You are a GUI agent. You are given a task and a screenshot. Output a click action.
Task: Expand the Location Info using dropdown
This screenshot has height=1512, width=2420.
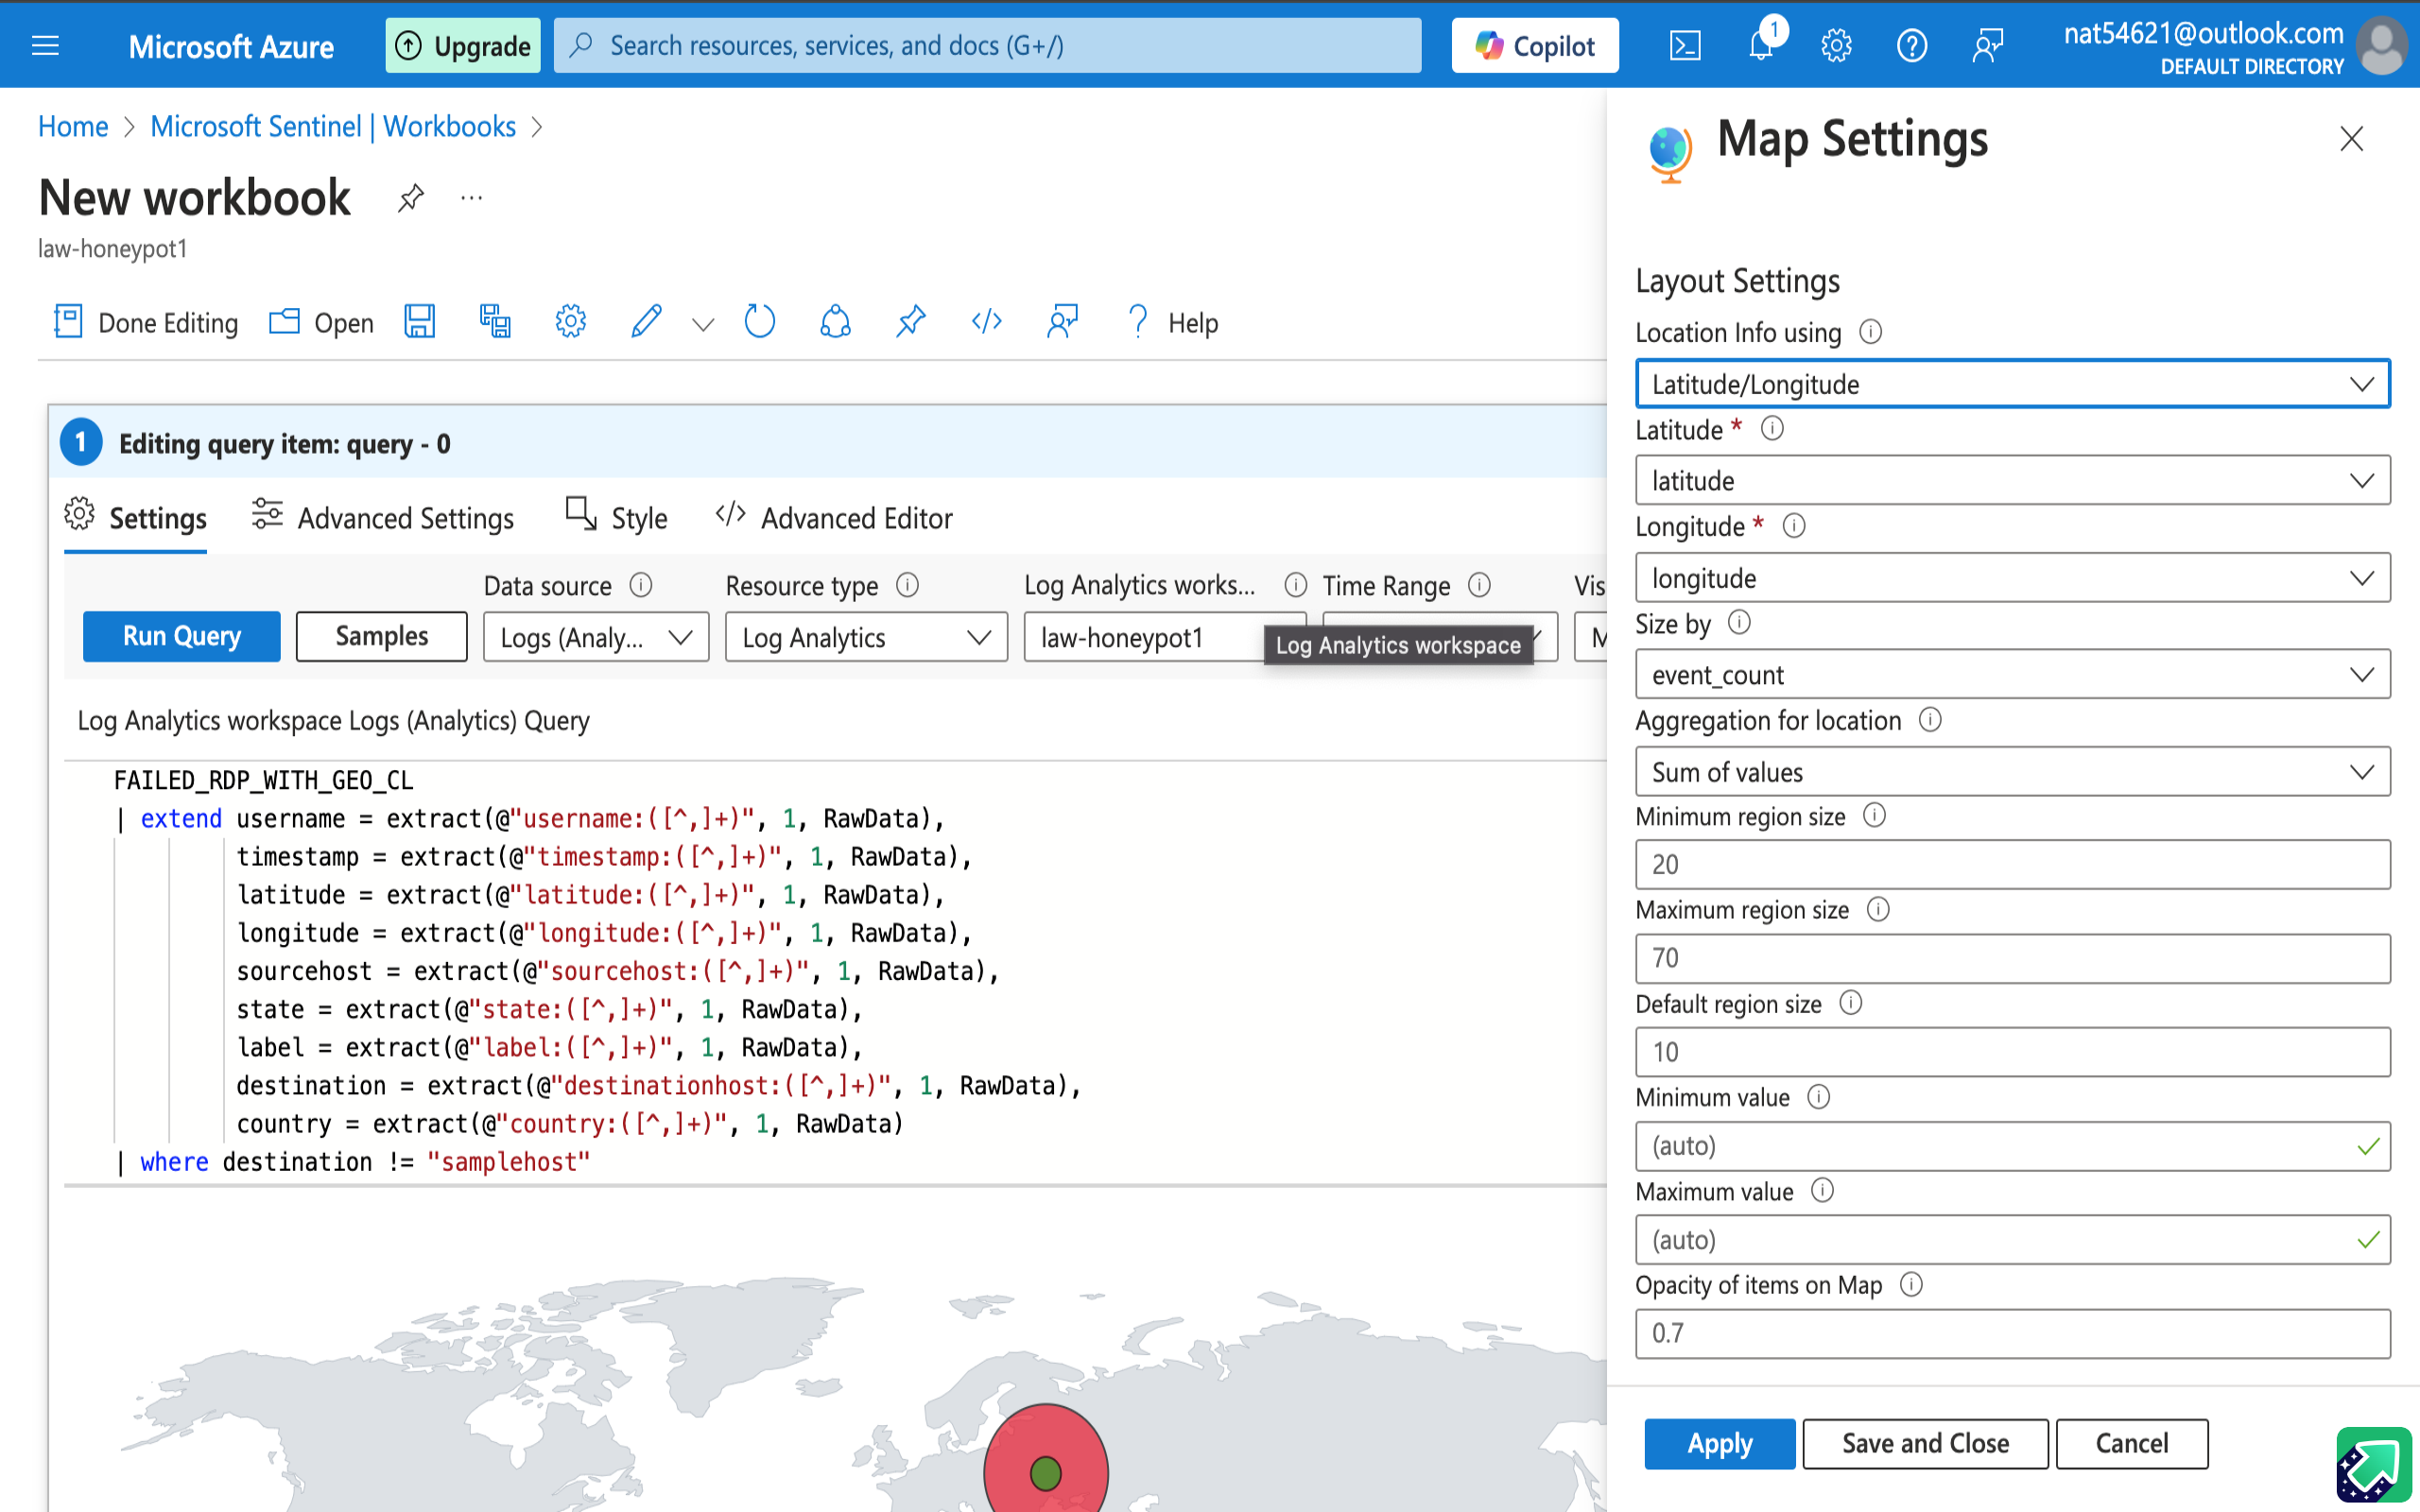tap(2012, 384)
